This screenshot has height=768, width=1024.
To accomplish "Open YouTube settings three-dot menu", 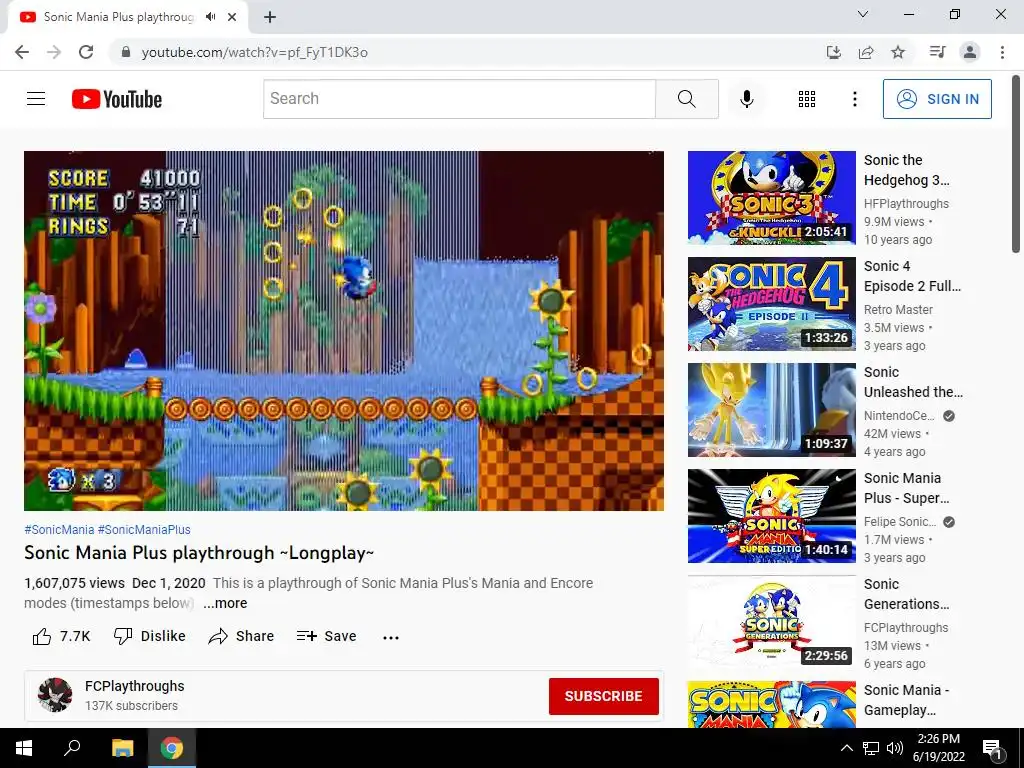I will [x=854, y=99].
